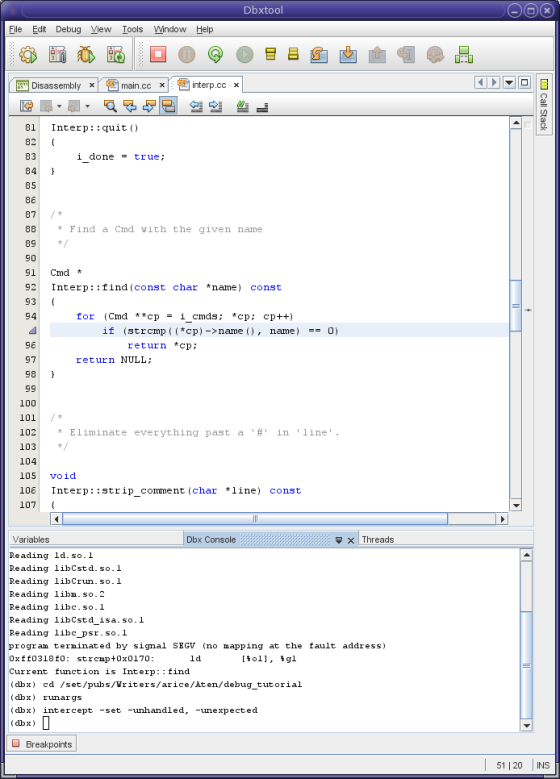
Task: Click the Uncomment lines icon
Action: pyautogui.click(x=262, y=106)
